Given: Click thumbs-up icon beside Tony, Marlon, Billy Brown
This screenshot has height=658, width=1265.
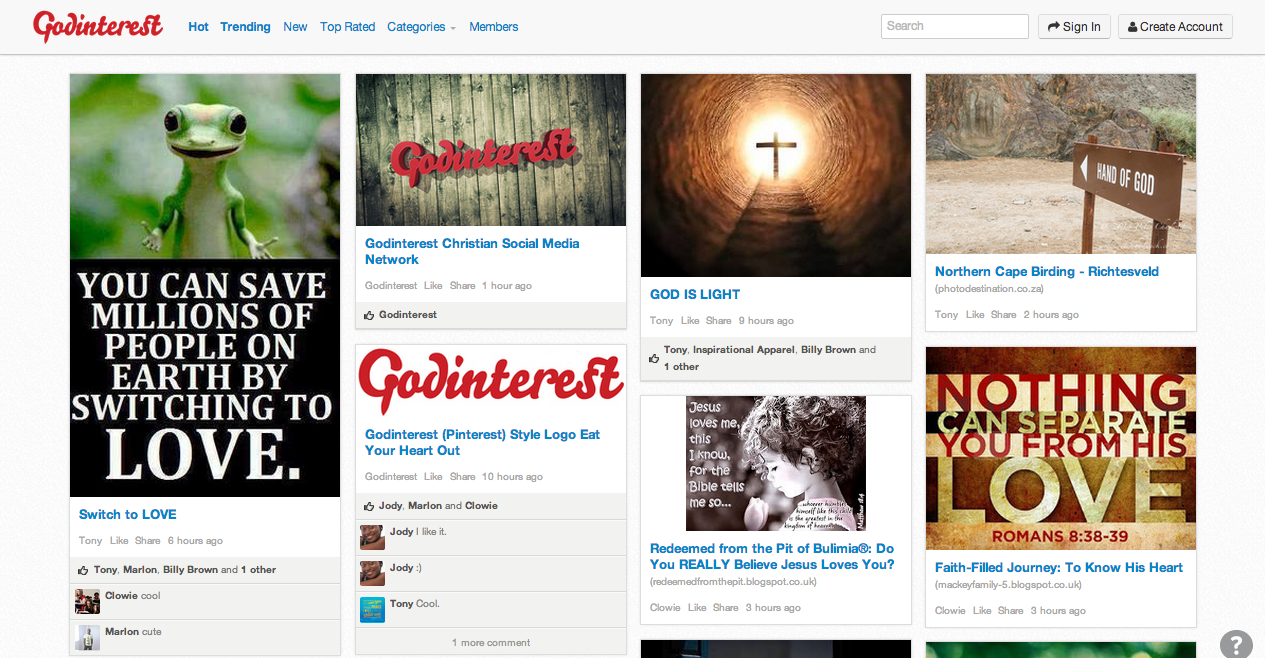Looking at the screenshot, I should 83,570.
